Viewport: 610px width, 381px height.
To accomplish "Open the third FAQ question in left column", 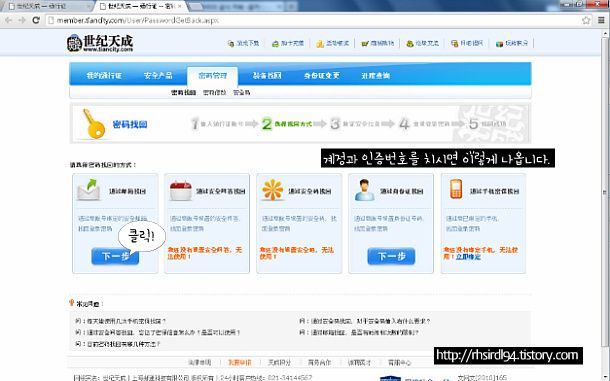I will pos(117,344).
